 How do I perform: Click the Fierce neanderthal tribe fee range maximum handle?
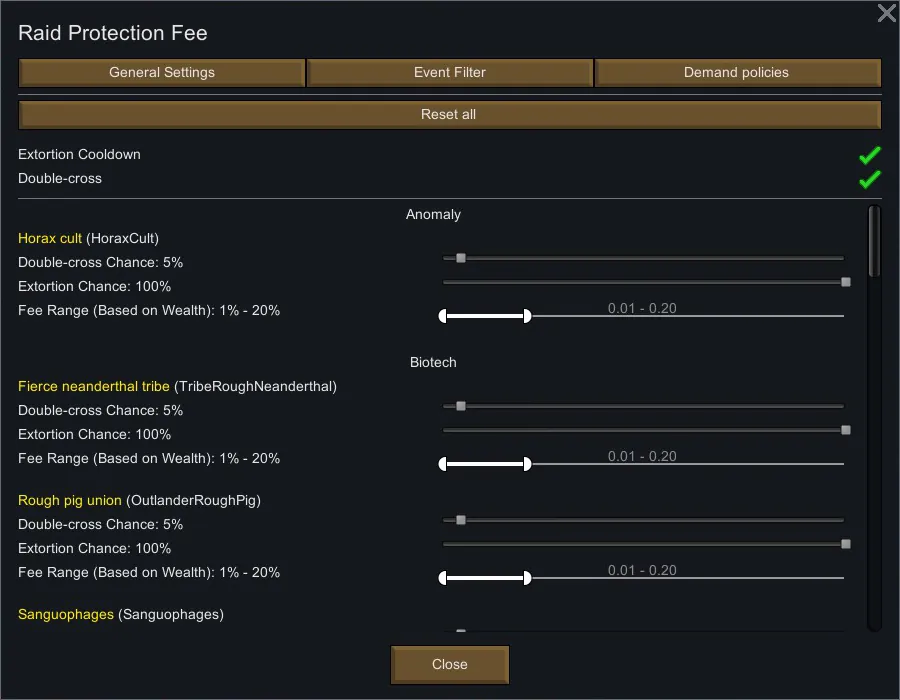527,464
